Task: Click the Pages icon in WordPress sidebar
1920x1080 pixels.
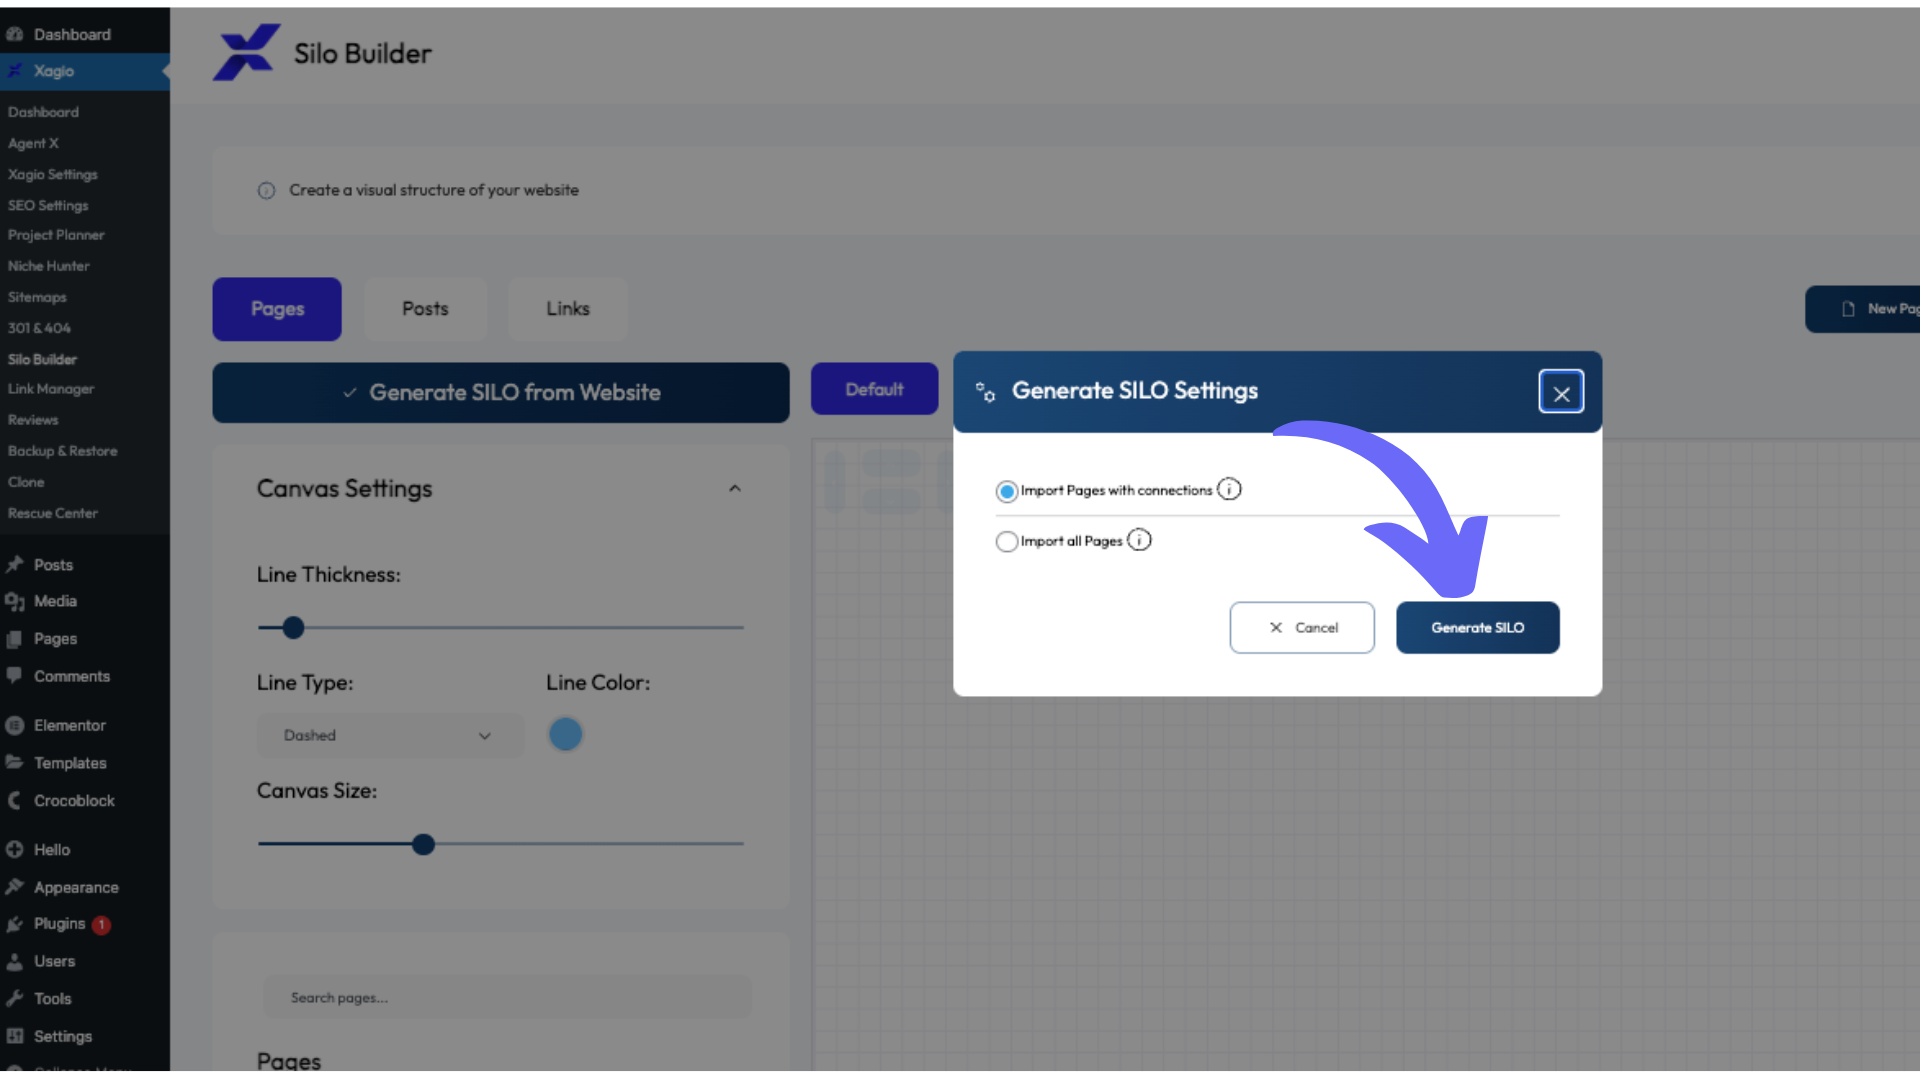Action: click(15, 639)
